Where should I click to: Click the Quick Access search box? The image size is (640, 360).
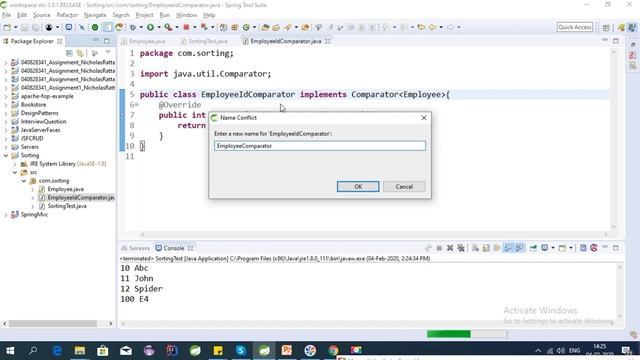[x=575, y=27]
